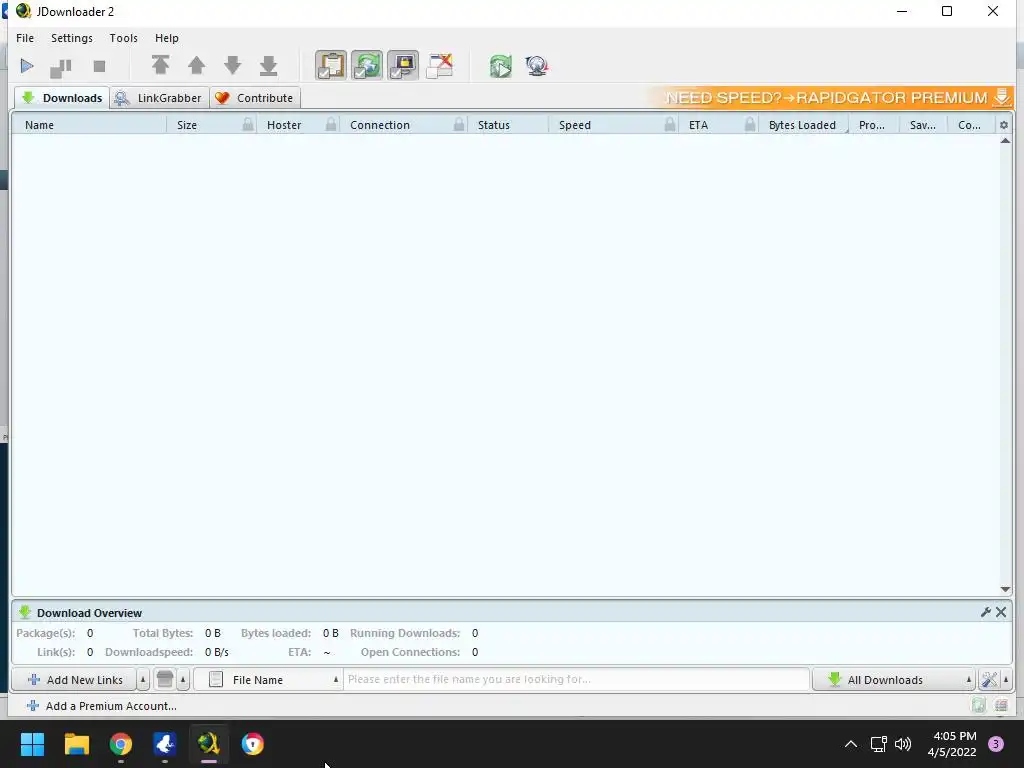Toggle clipboard observer button
Viewport: 1024px width, 768px height.
[331, 65]
